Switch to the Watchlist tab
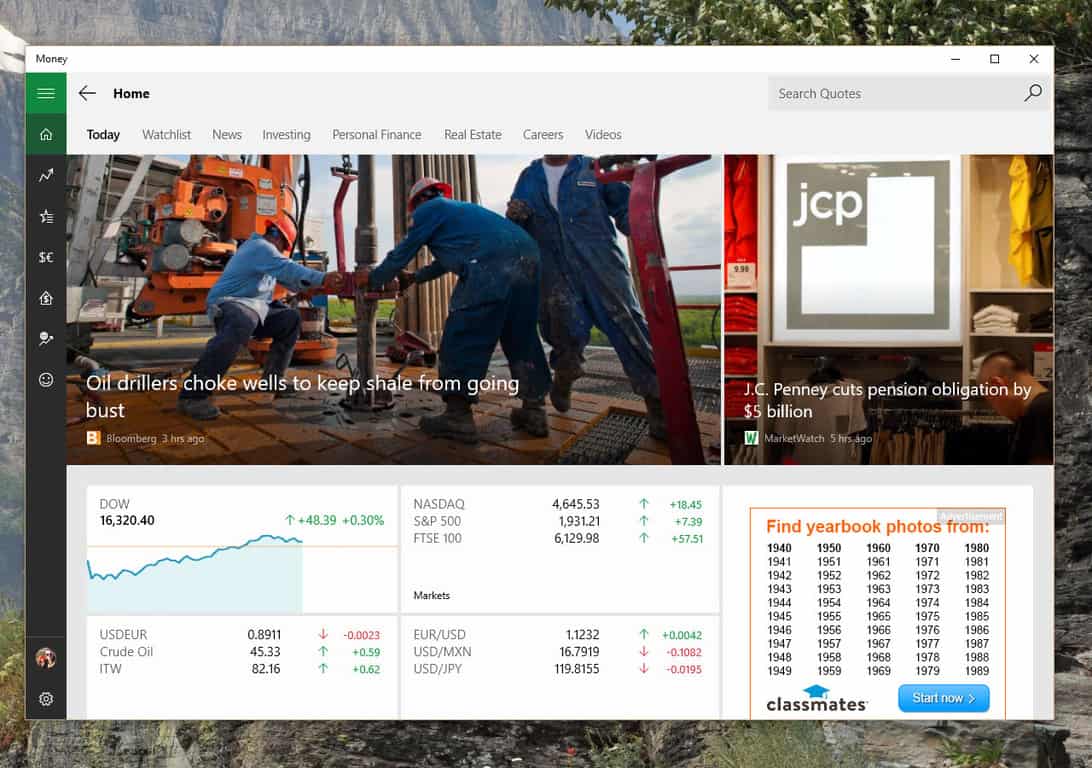Viewport: 1092px width, 768px height. pyautogui.click(x=166, y=134)
